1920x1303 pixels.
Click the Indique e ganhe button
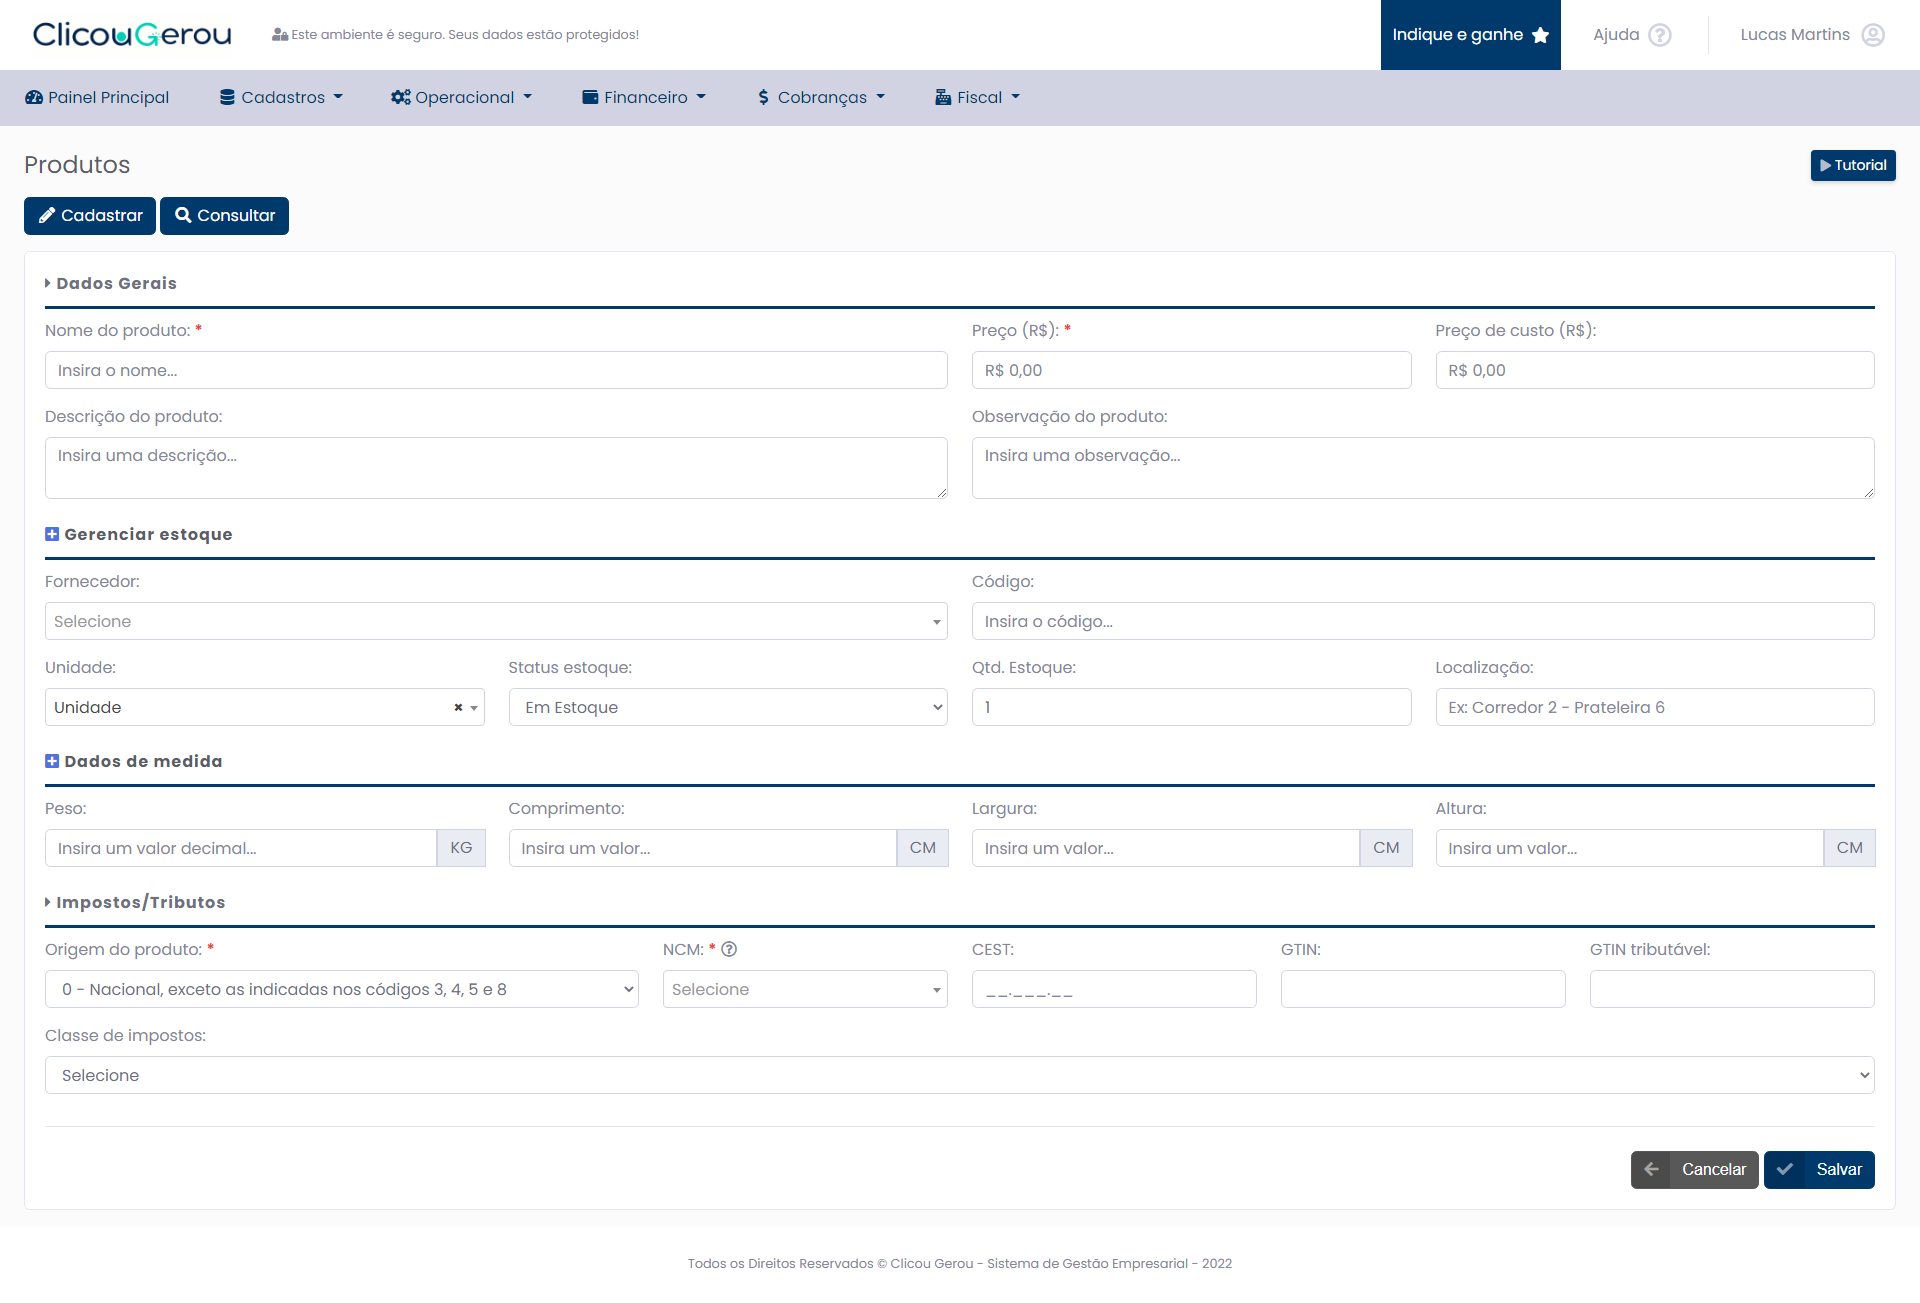point(1471,35)
